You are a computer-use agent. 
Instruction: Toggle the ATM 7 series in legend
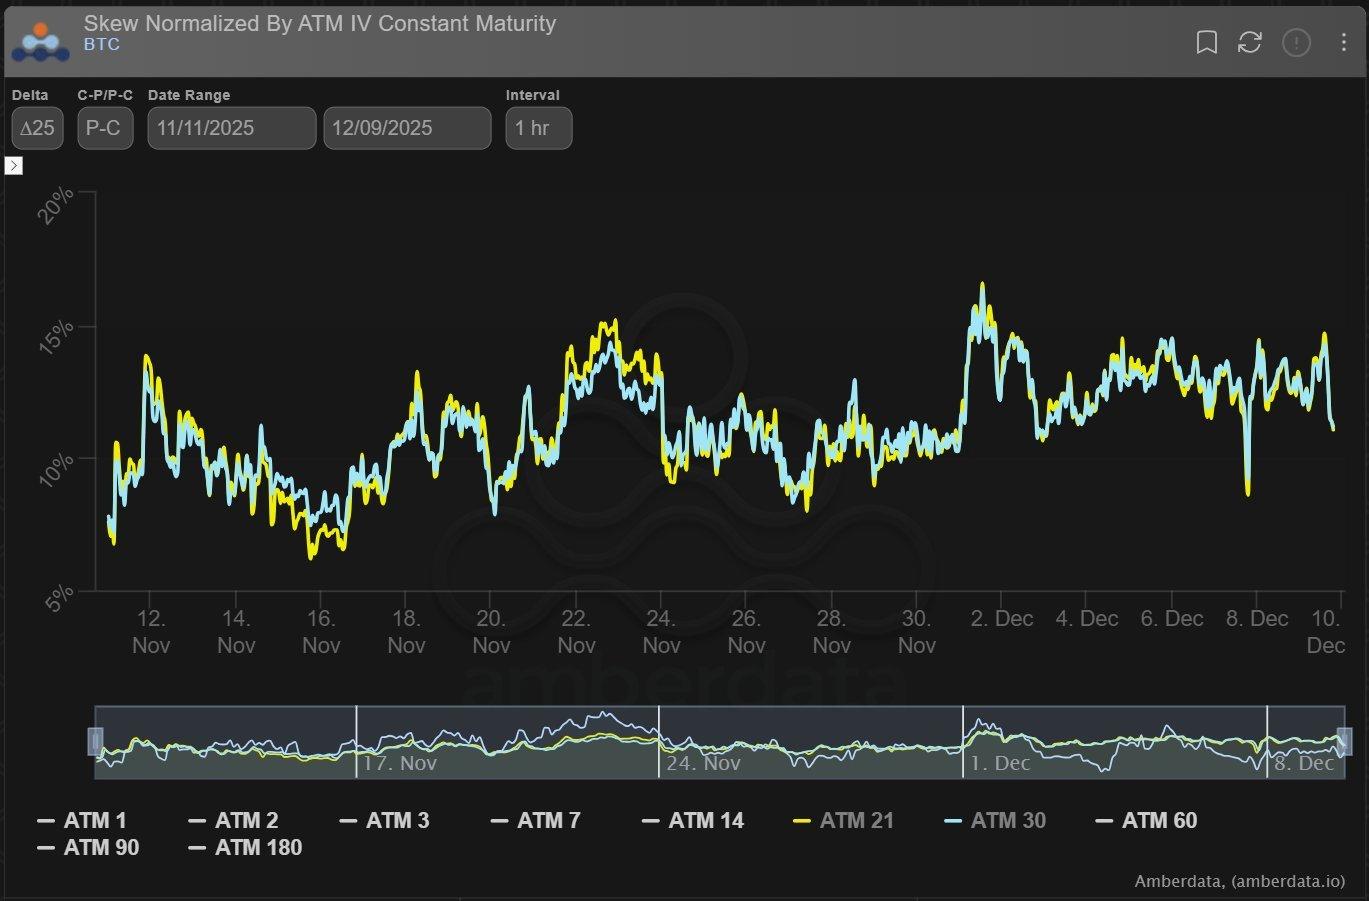coord(537,821)
